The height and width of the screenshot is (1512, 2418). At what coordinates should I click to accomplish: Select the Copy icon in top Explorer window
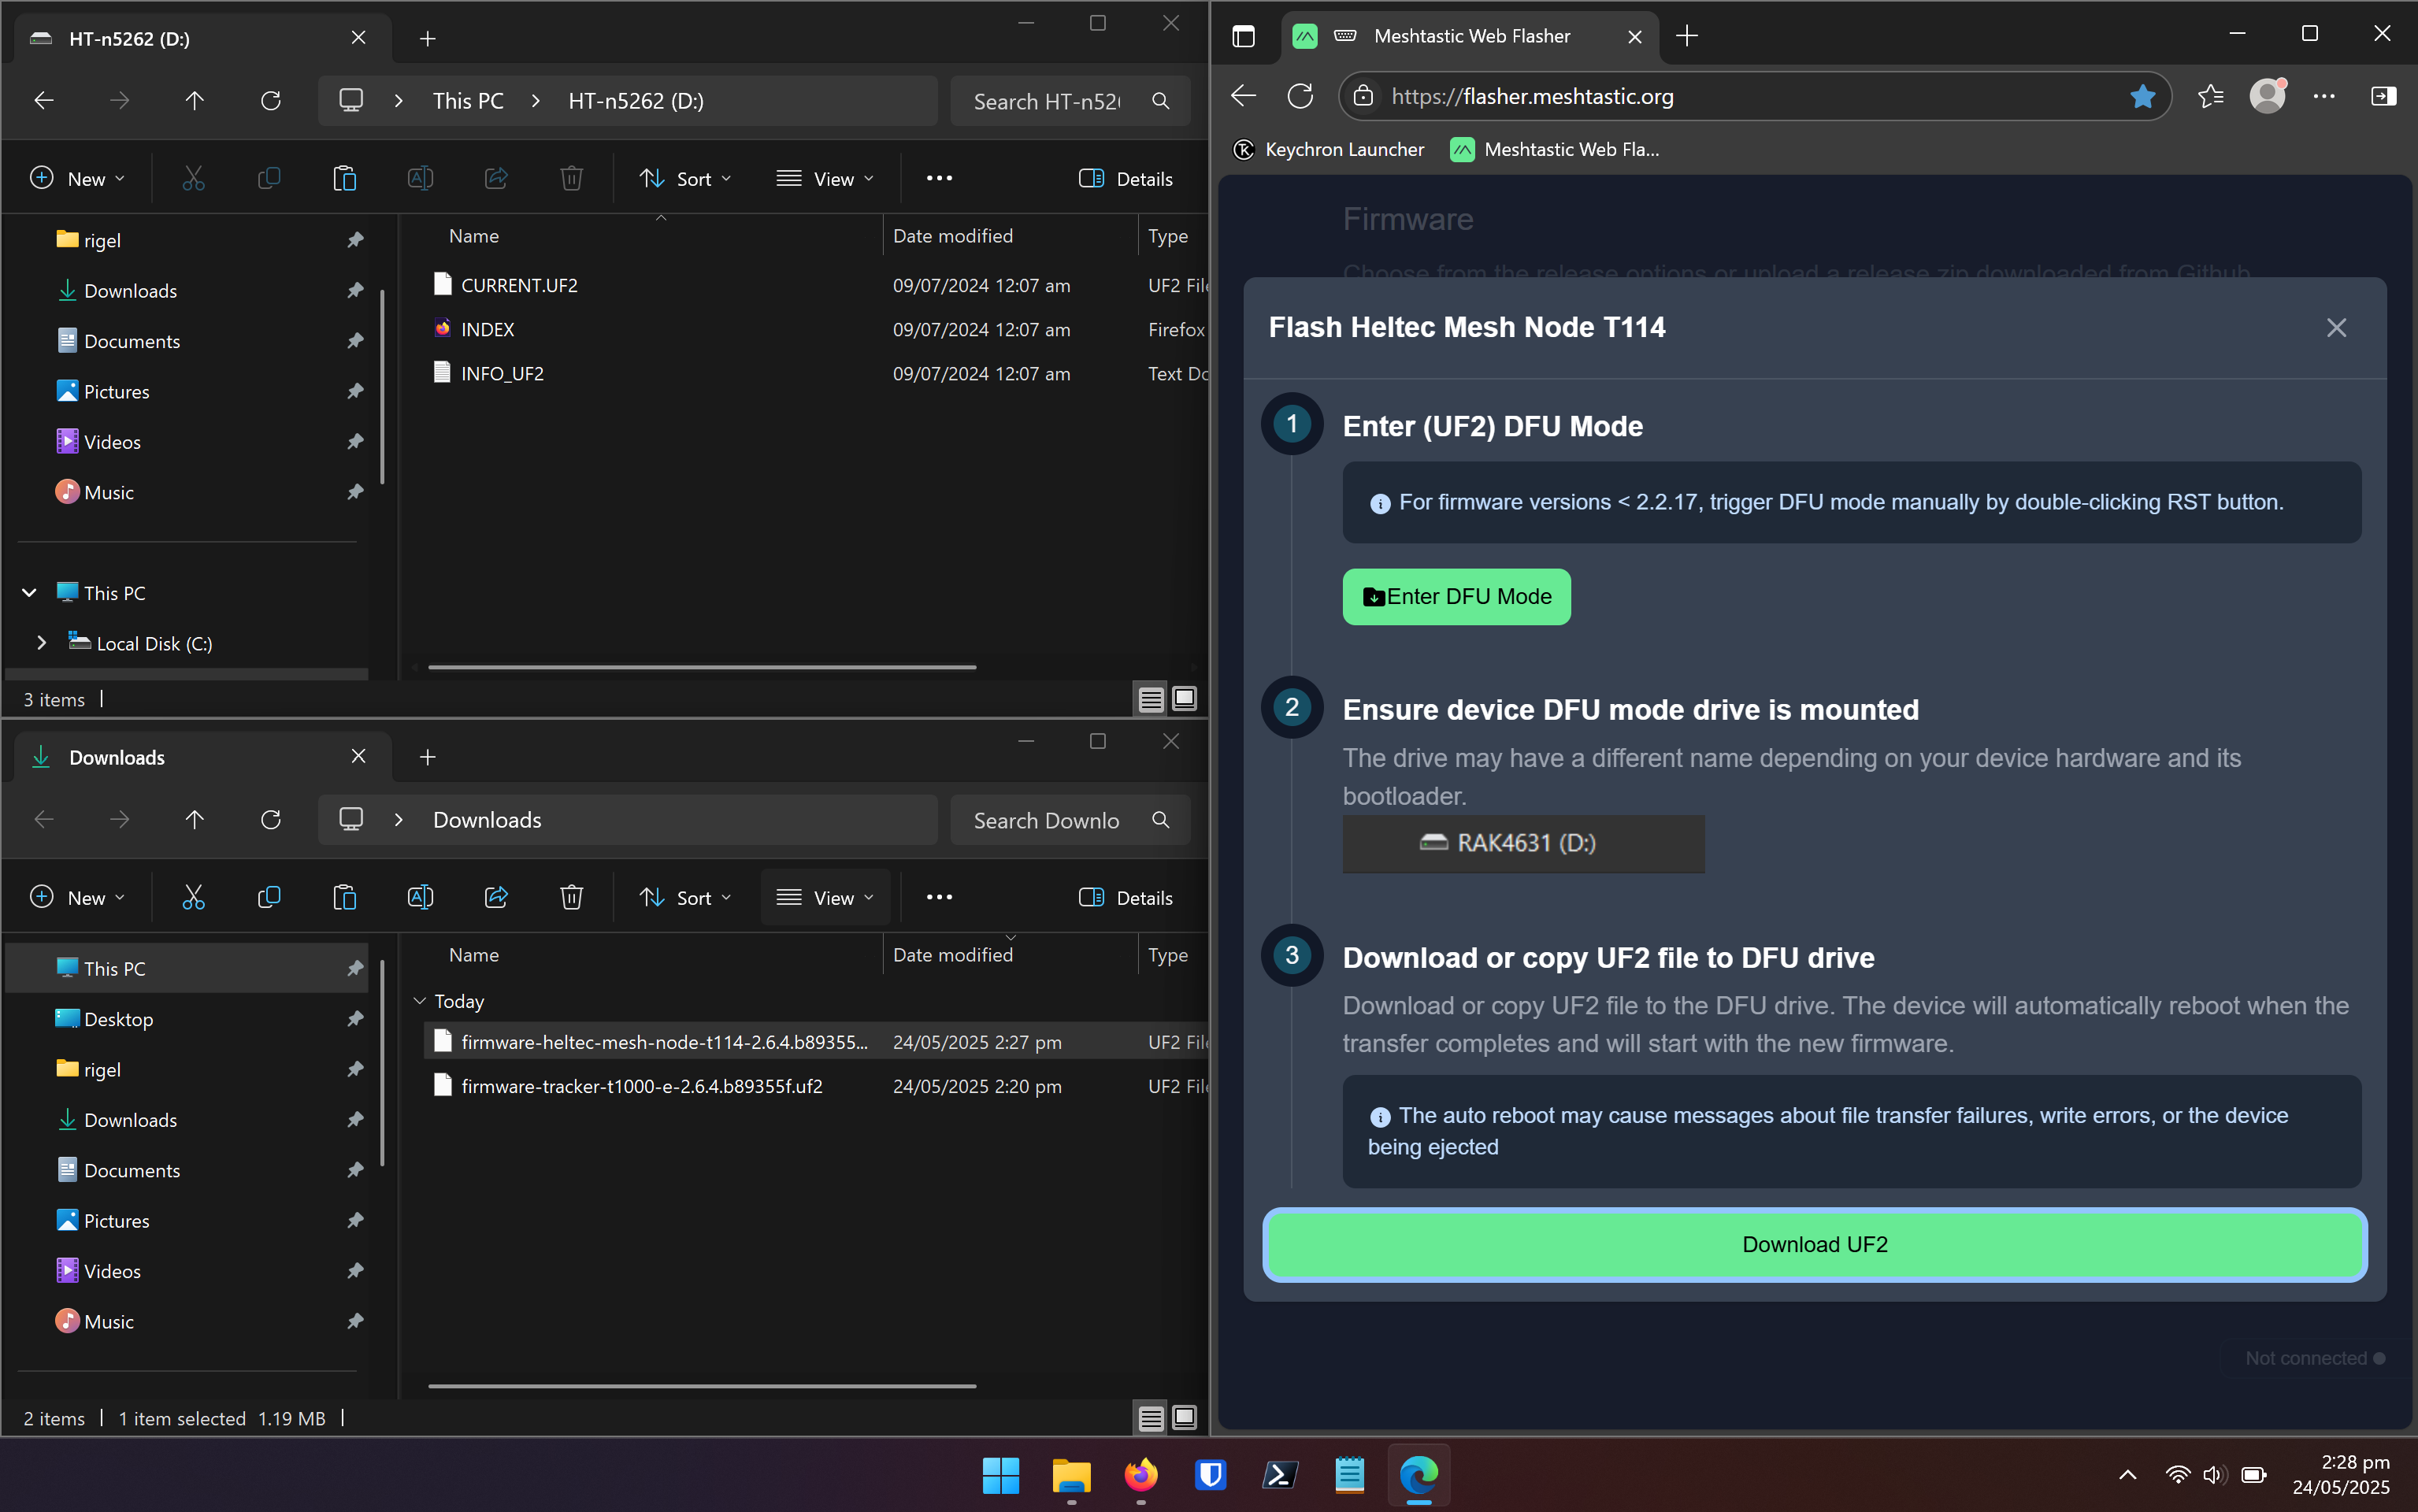269,178
